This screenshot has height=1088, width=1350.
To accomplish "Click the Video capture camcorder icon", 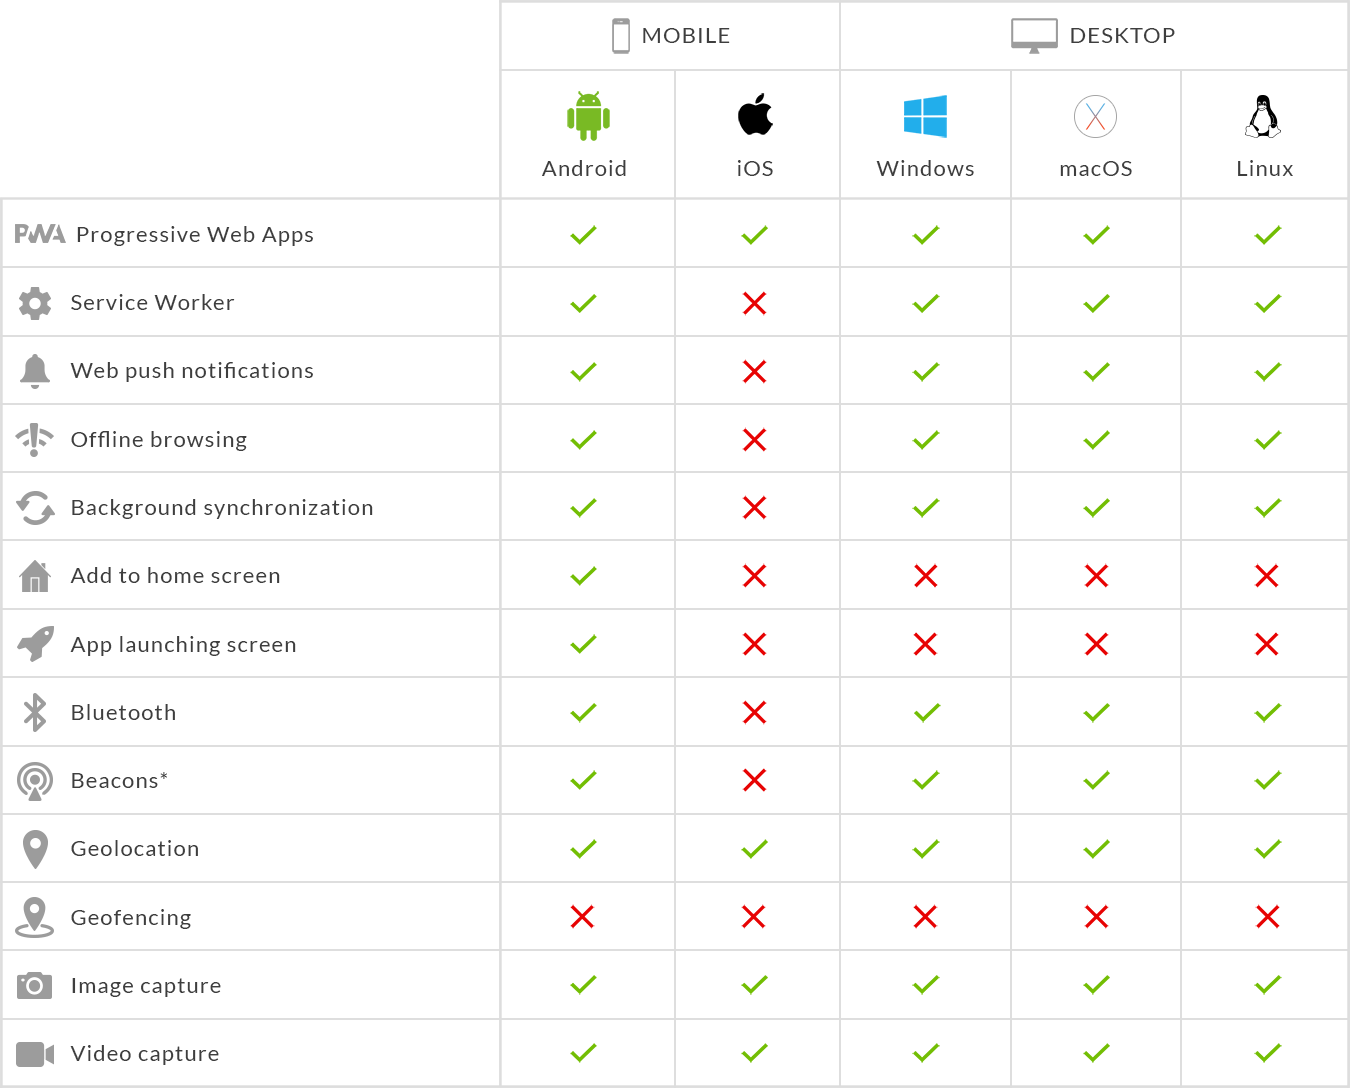I will point(35,1054).
